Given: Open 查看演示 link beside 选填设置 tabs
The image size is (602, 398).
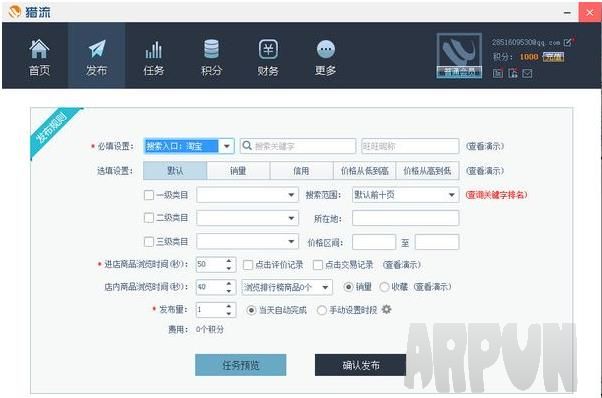Looking at the screenshot, I should tap(485, 171).
